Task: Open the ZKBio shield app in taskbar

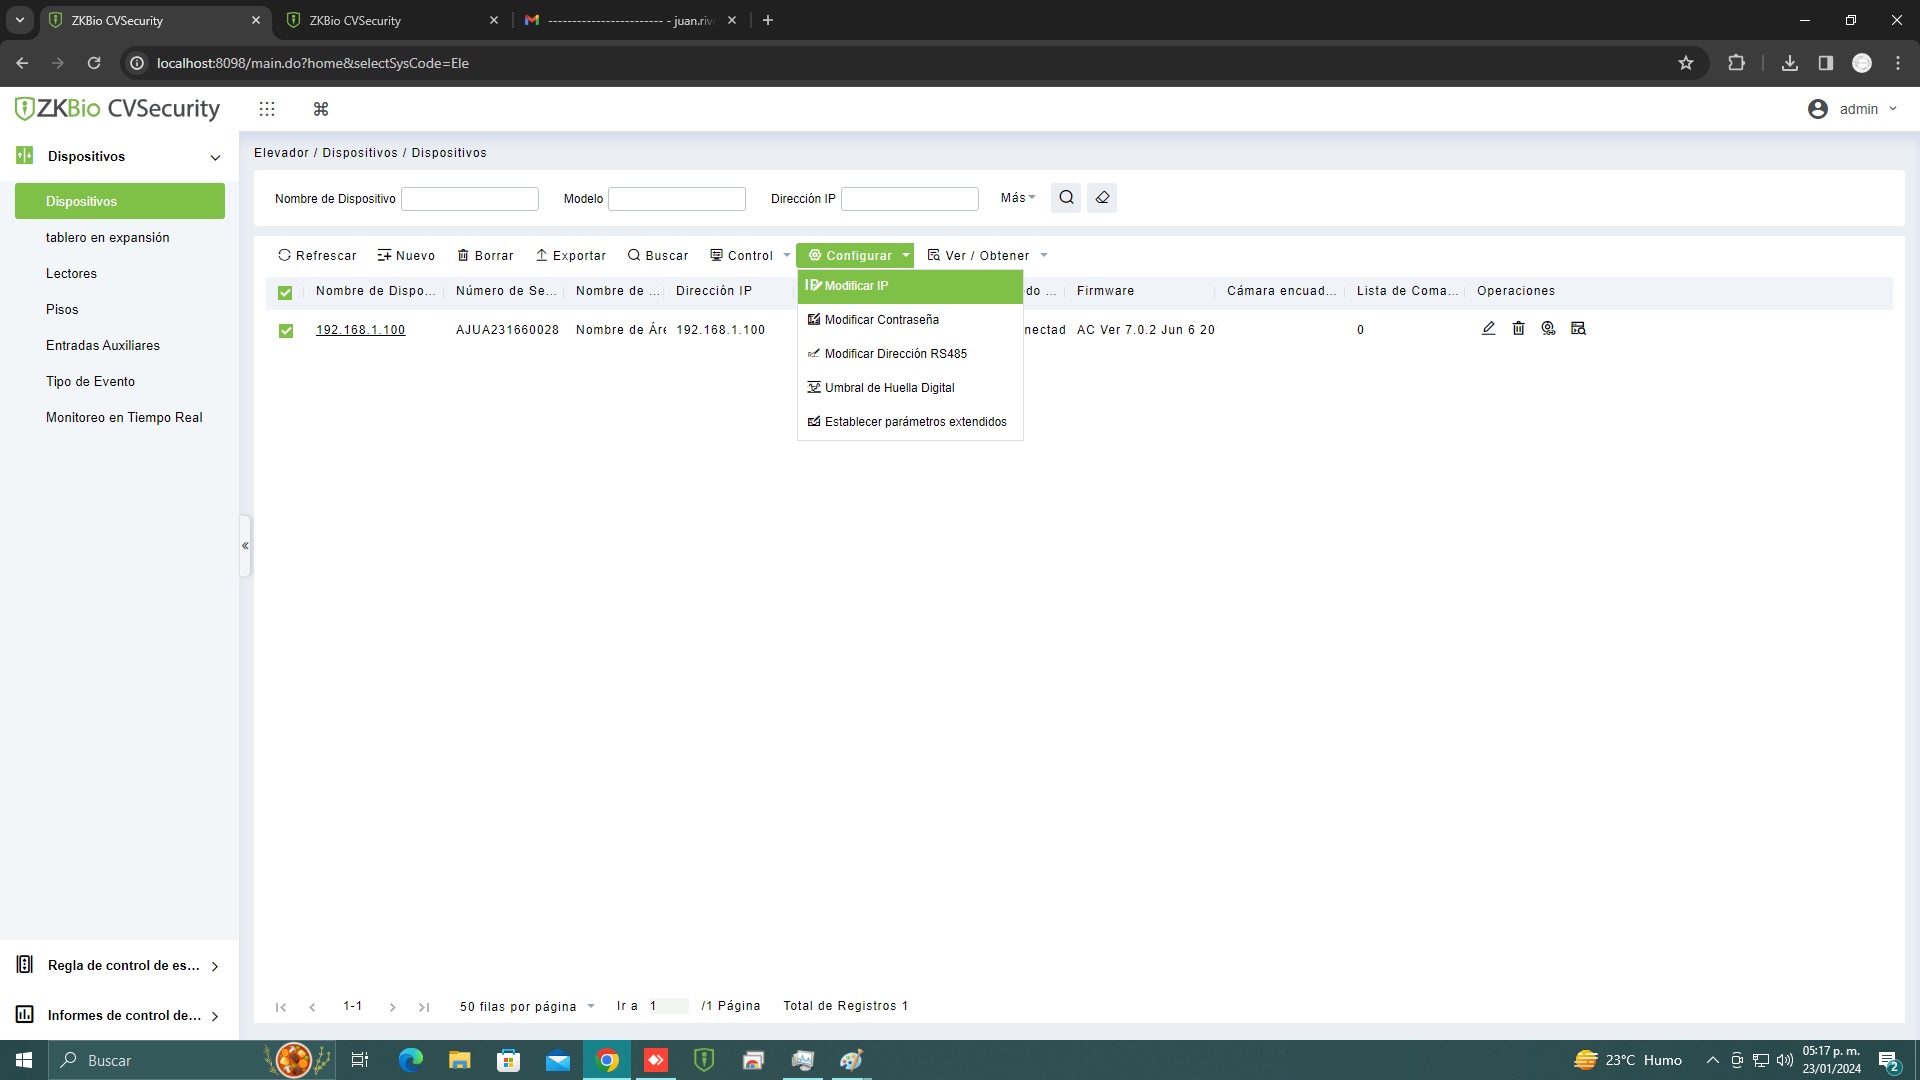Action: click(x=704, y=1060)
